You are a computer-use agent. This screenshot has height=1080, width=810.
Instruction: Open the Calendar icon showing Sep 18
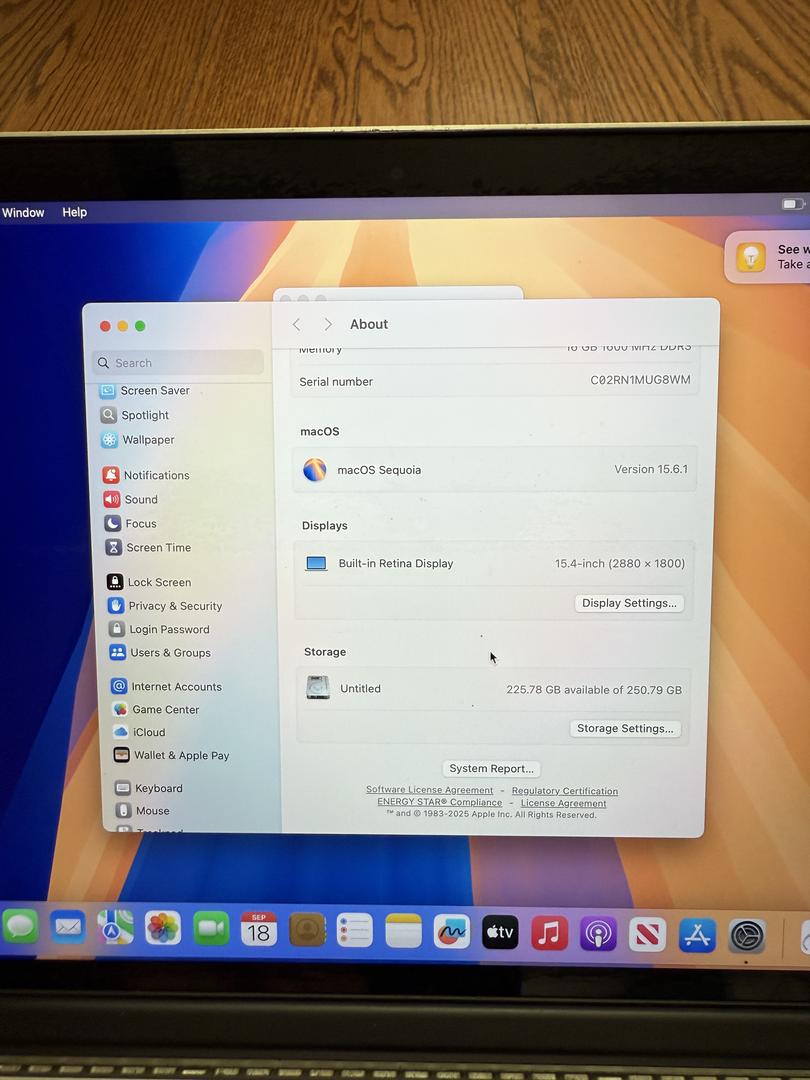pyautogui.click(x=258, y=929)
